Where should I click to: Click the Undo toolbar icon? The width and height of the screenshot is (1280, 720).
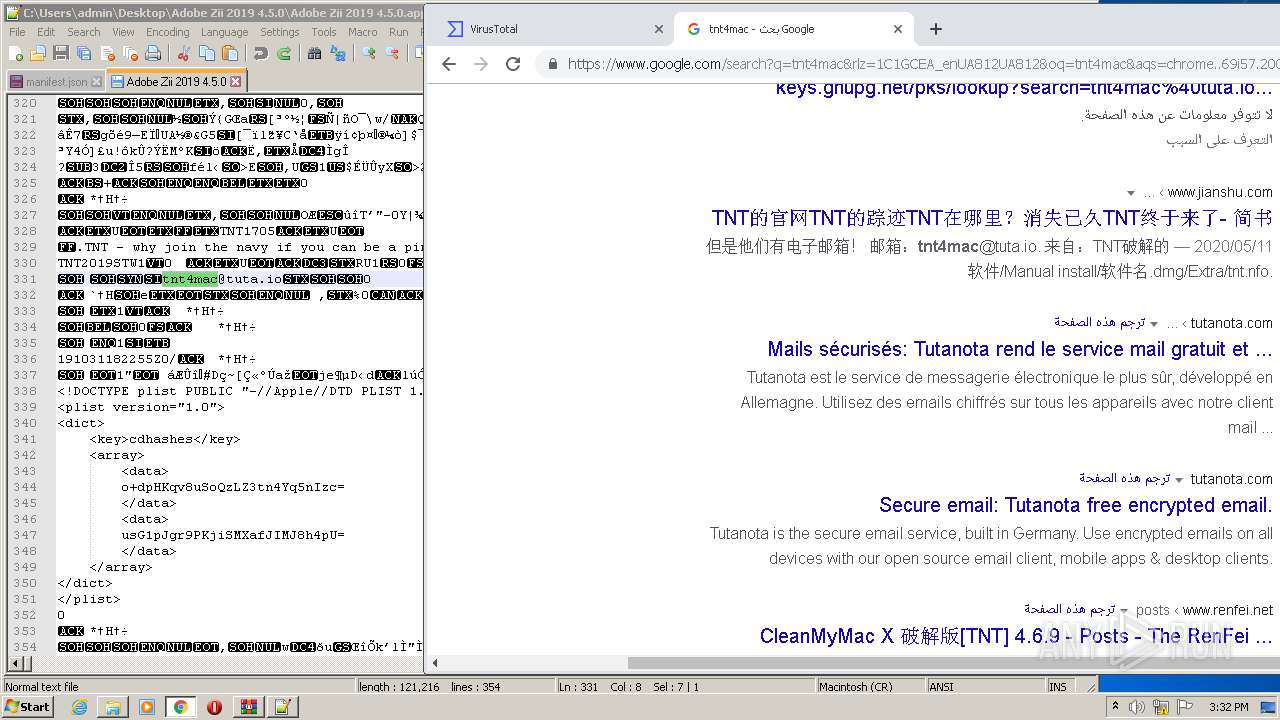pyautogui.click(x=261, y=53)
